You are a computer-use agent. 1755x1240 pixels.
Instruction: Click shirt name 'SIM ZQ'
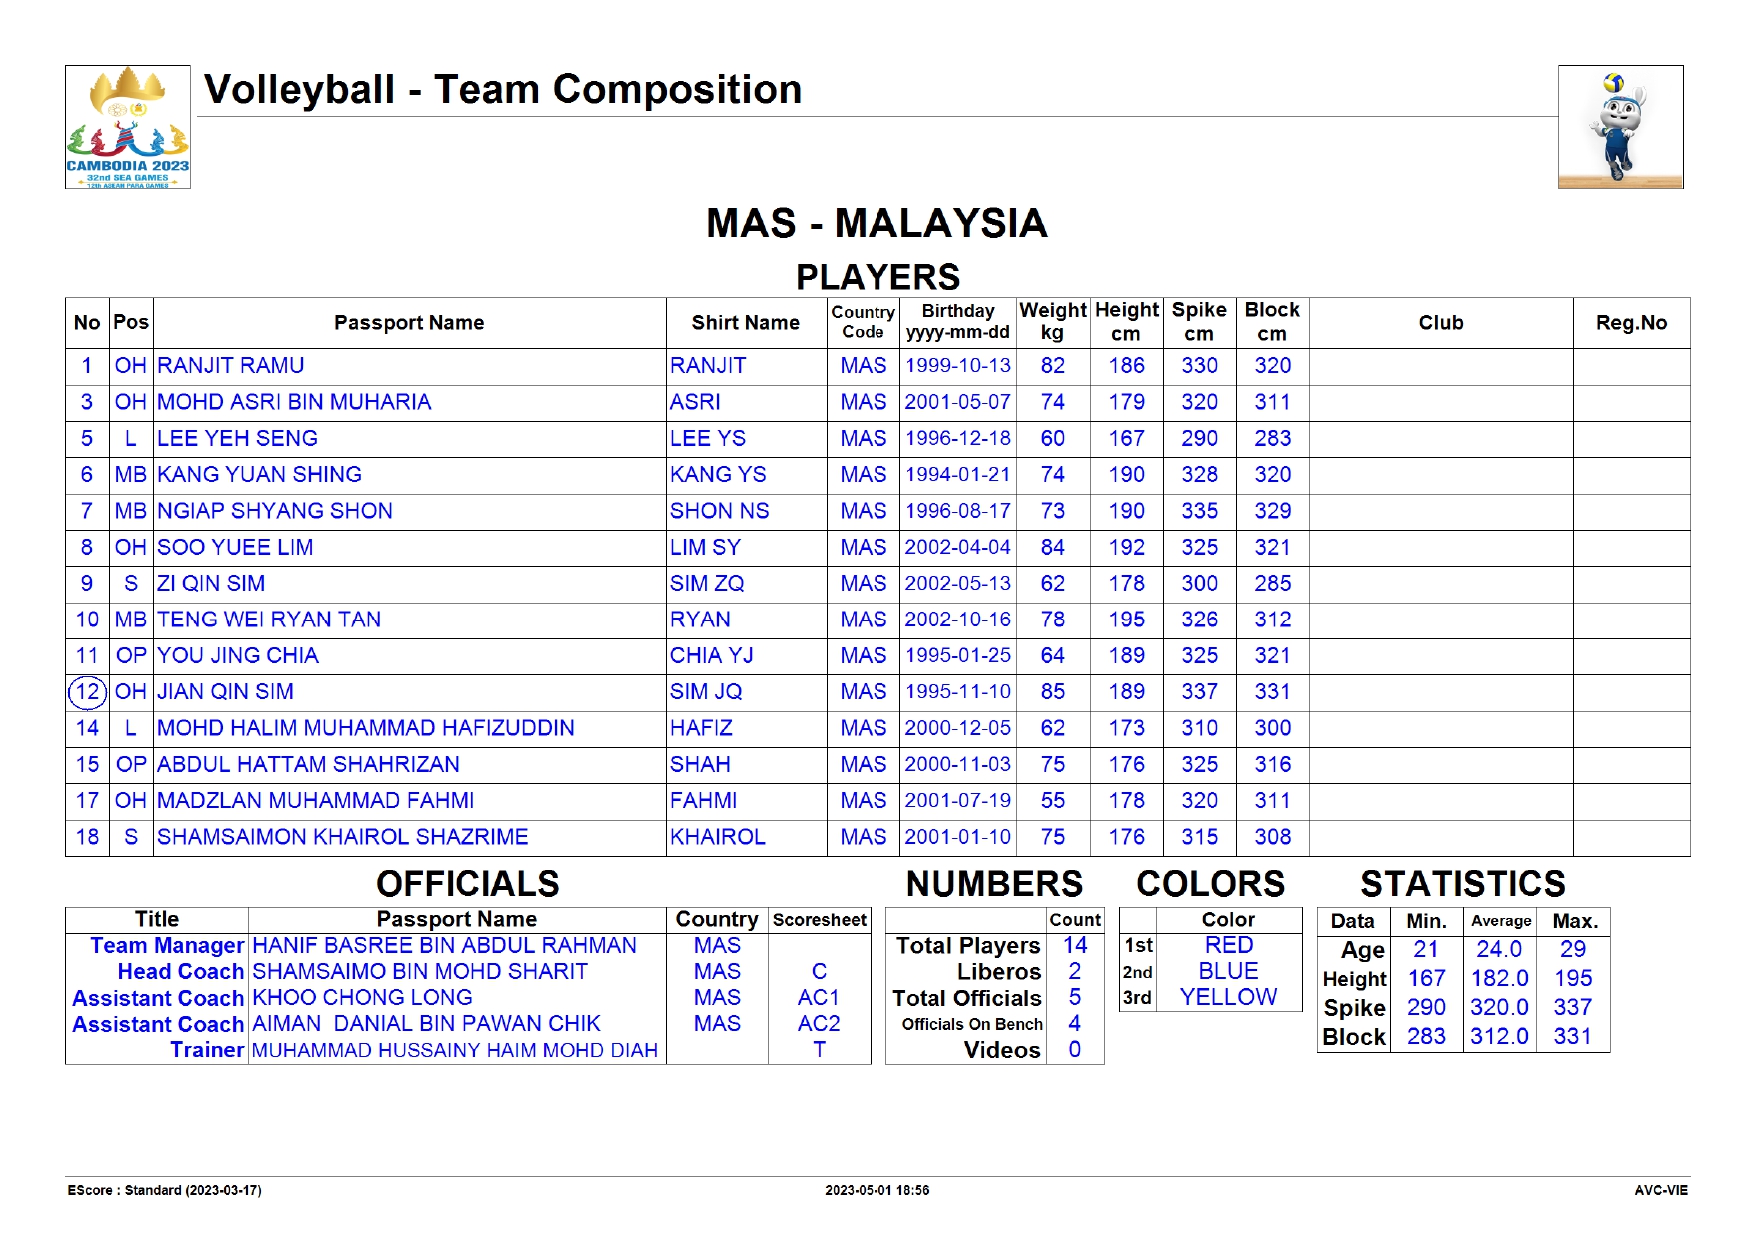point(707,583)
